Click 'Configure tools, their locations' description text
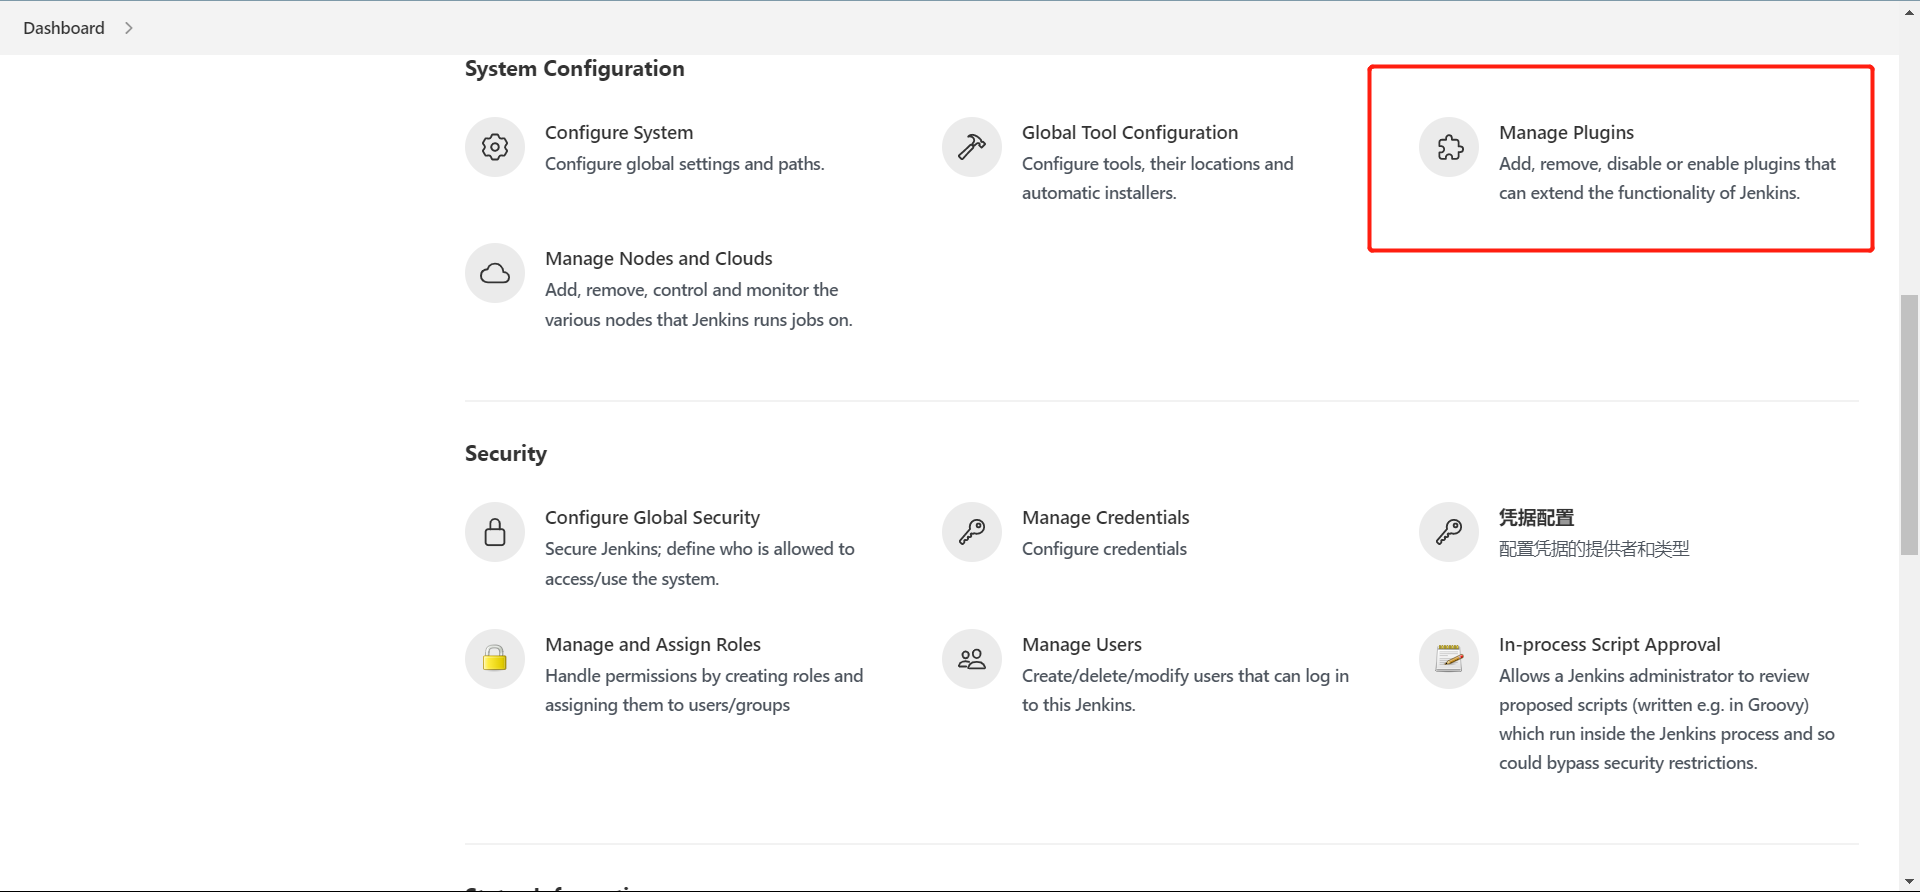The image size is (1920, 892). point(1158,178)
